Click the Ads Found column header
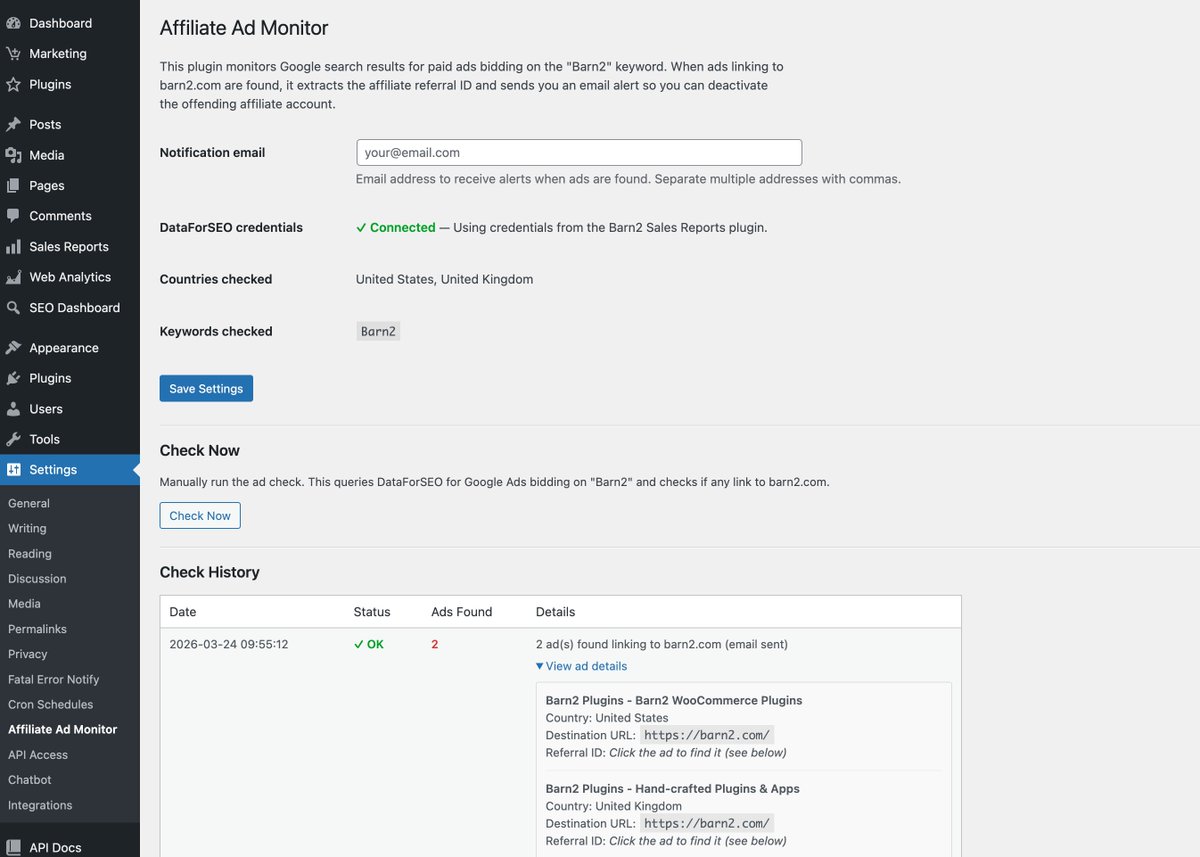Viewport: 1200px width, 857px height. click(462, 612)
